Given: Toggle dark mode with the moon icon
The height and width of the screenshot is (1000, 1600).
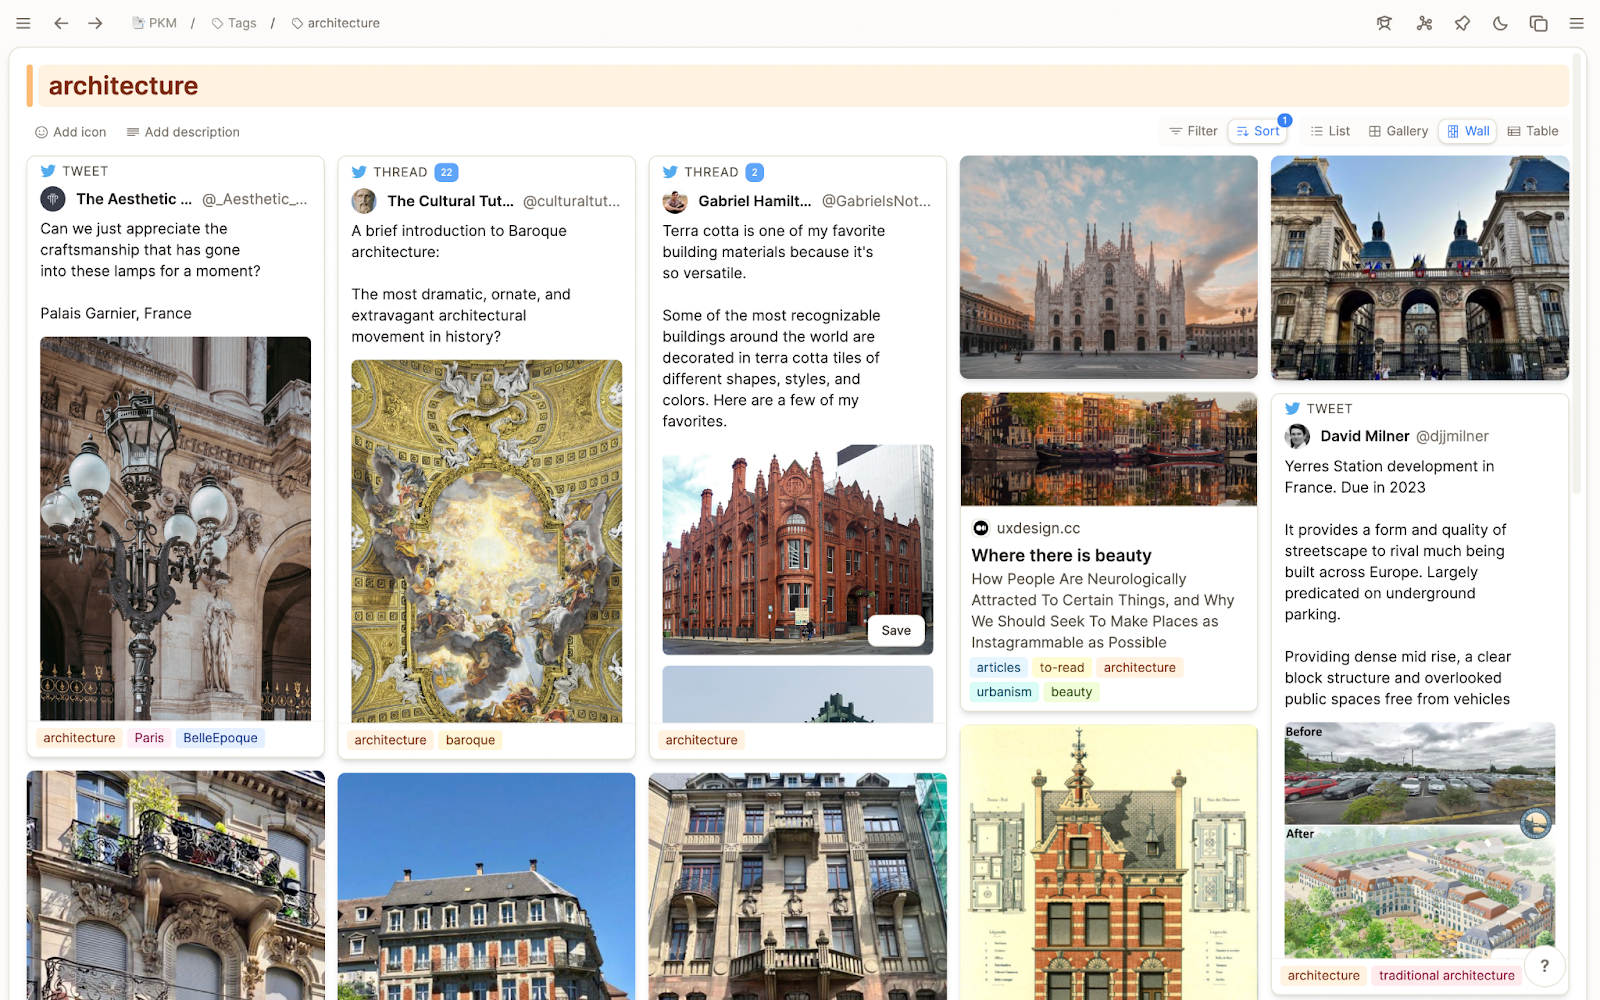Looking at the screenshot, I should 1500,23.
